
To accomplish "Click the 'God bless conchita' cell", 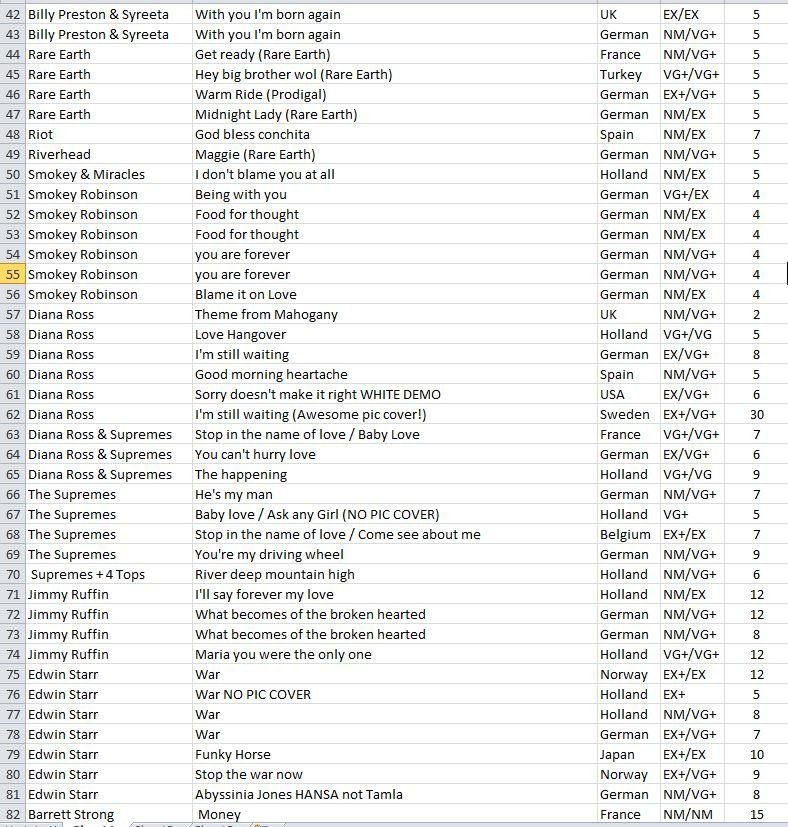I will [x=395, y=134].
